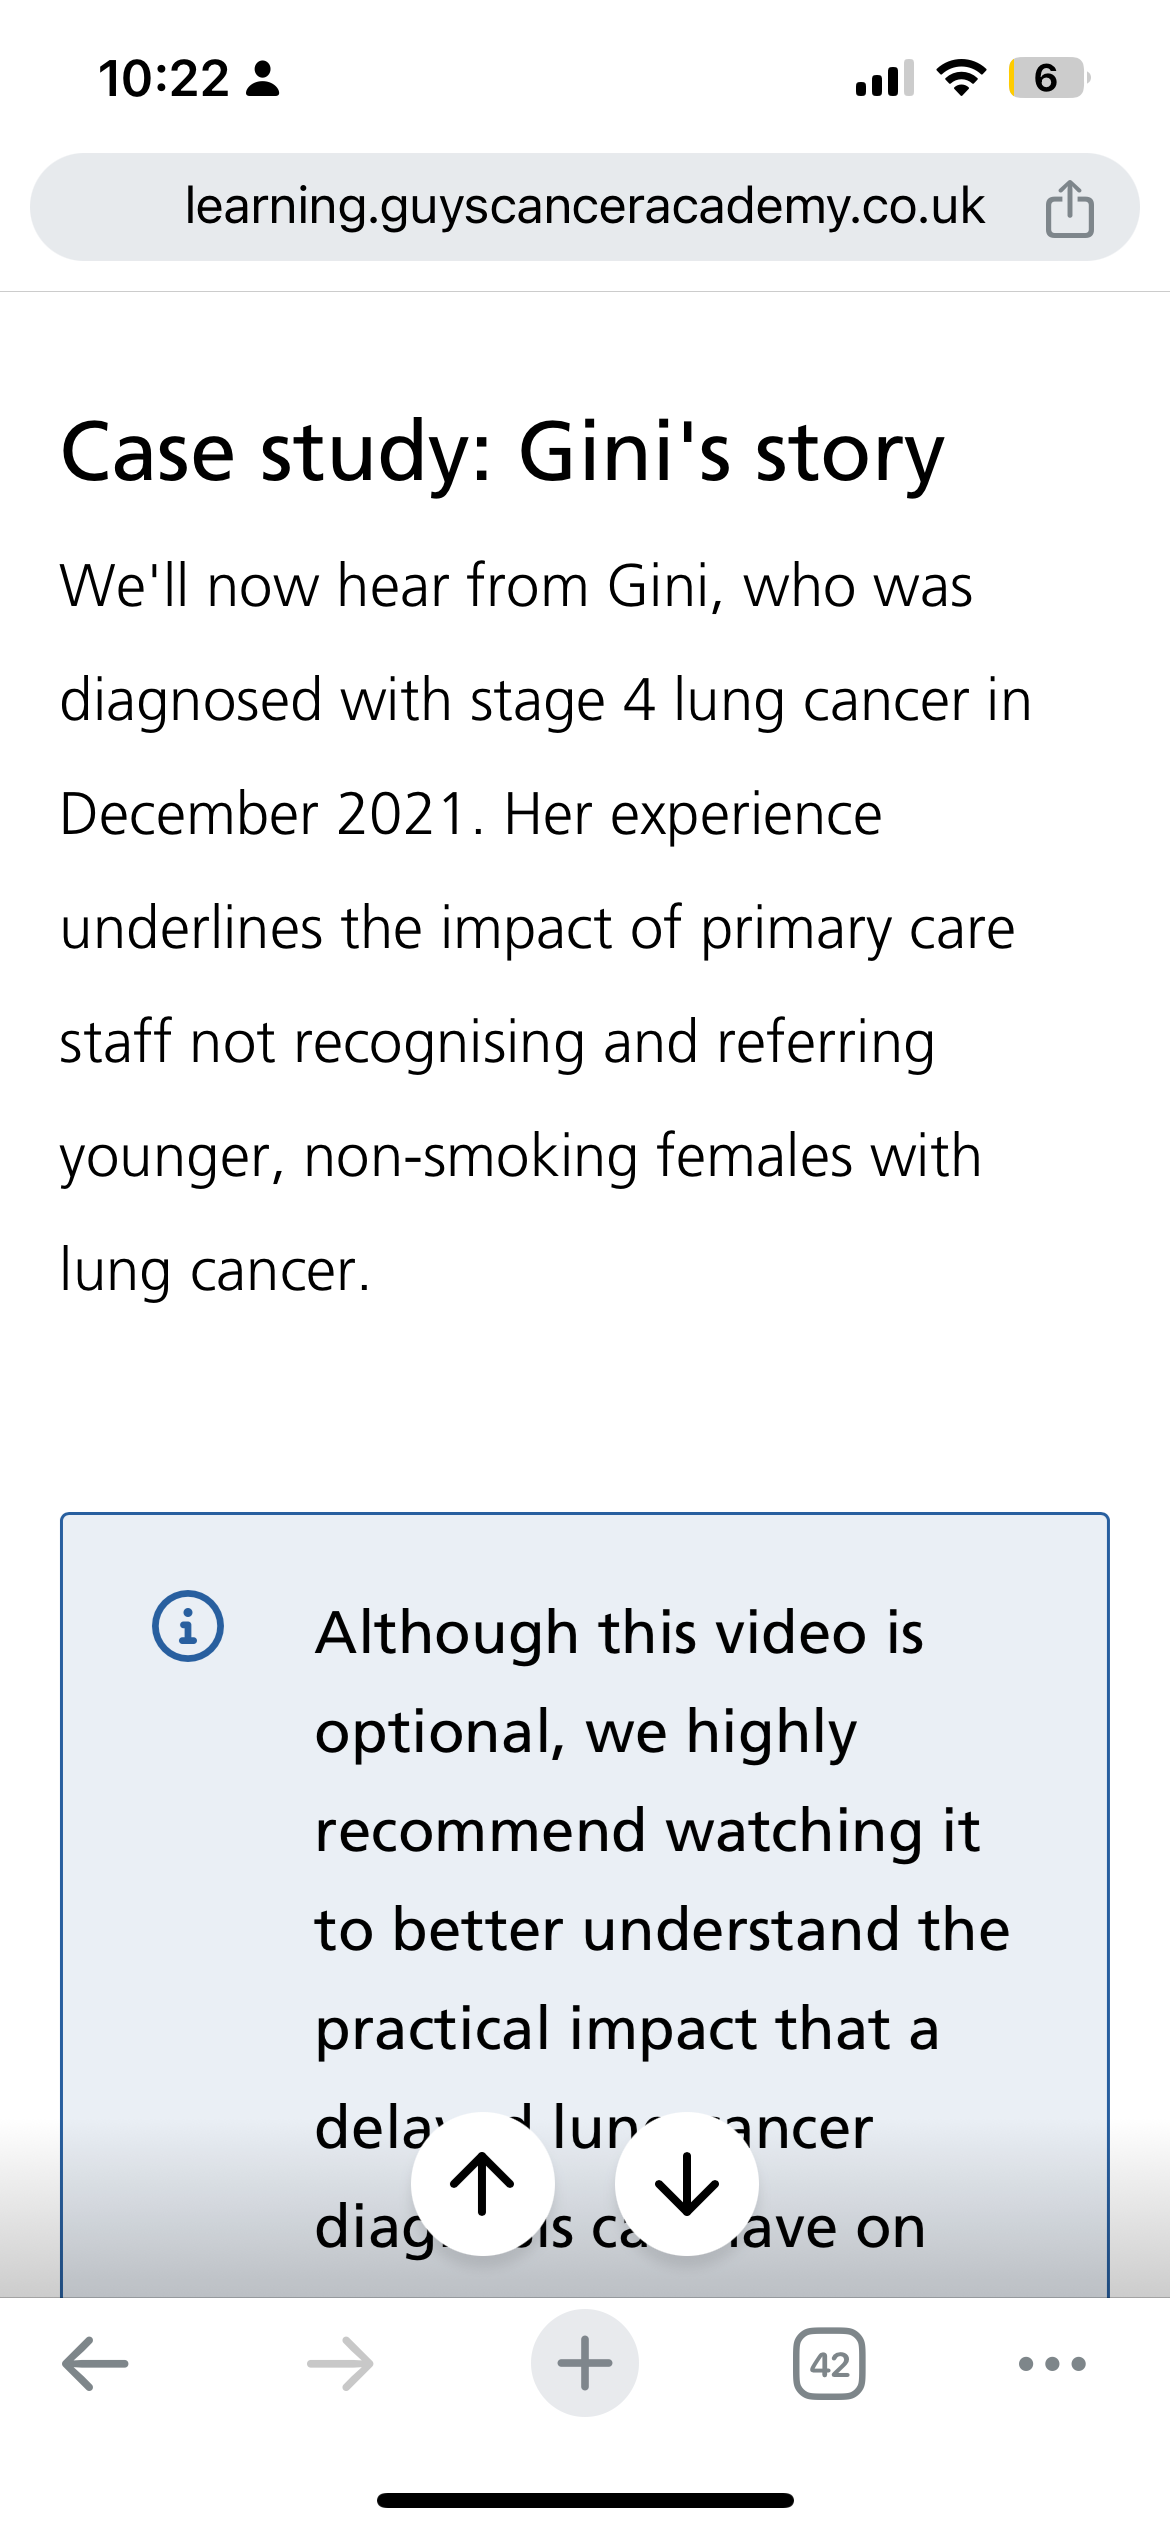Viewport: 1170px width, 2532px height.
Task: Tap the share icon in address bar
Action: 1069,208
